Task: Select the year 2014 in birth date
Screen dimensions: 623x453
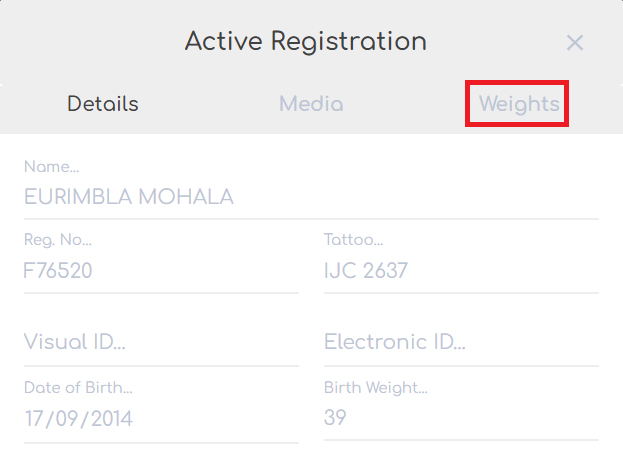Action: coord(112,419)
